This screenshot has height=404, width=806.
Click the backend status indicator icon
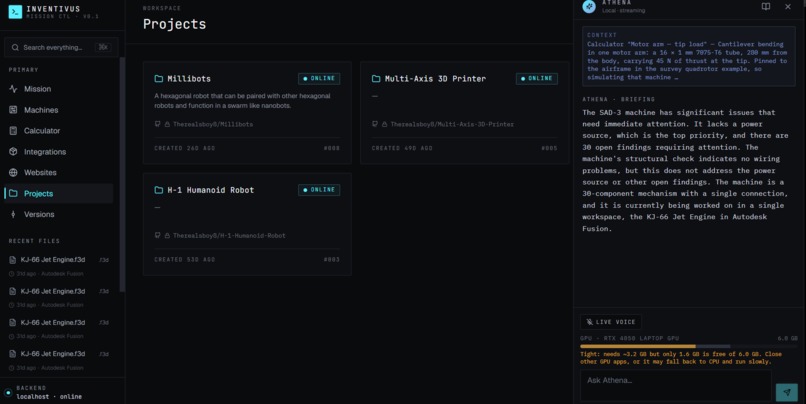[x=8, y=393]
